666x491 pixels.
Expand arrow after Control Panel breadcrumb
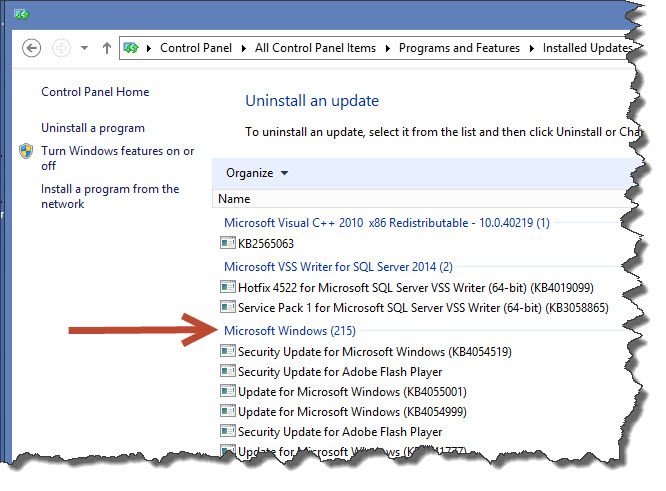click(244, 48)
